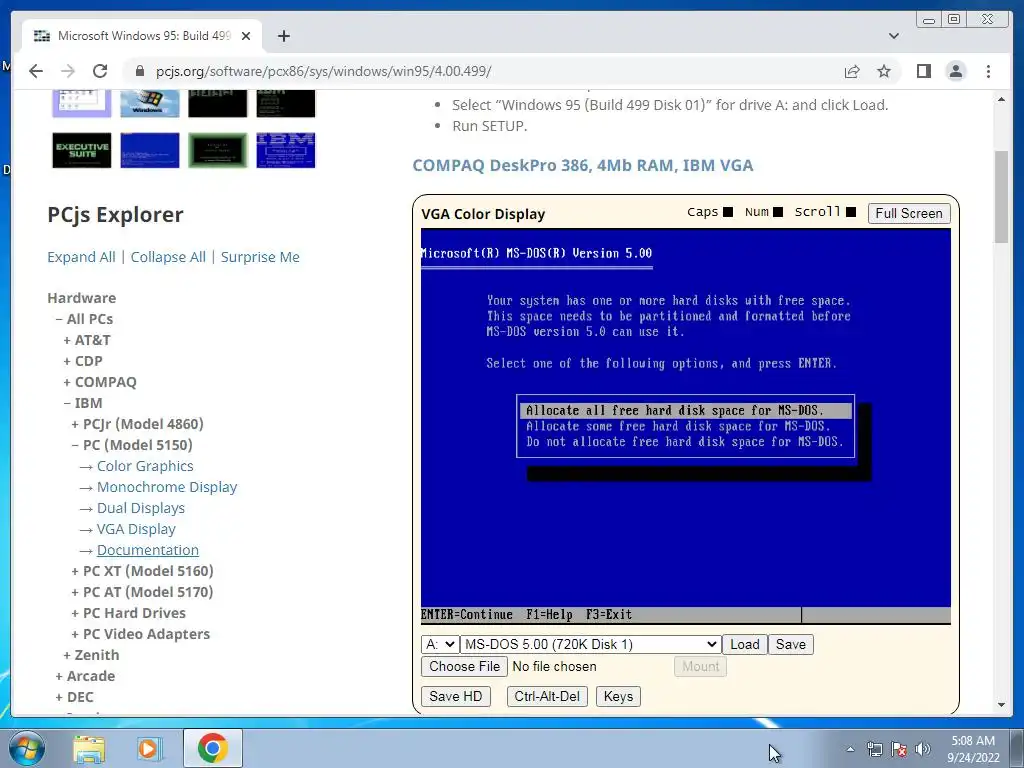The image size is (1024, 768).
Task: Click the Ctrl-Alt-Del button
Action: [x=547, y=697]
